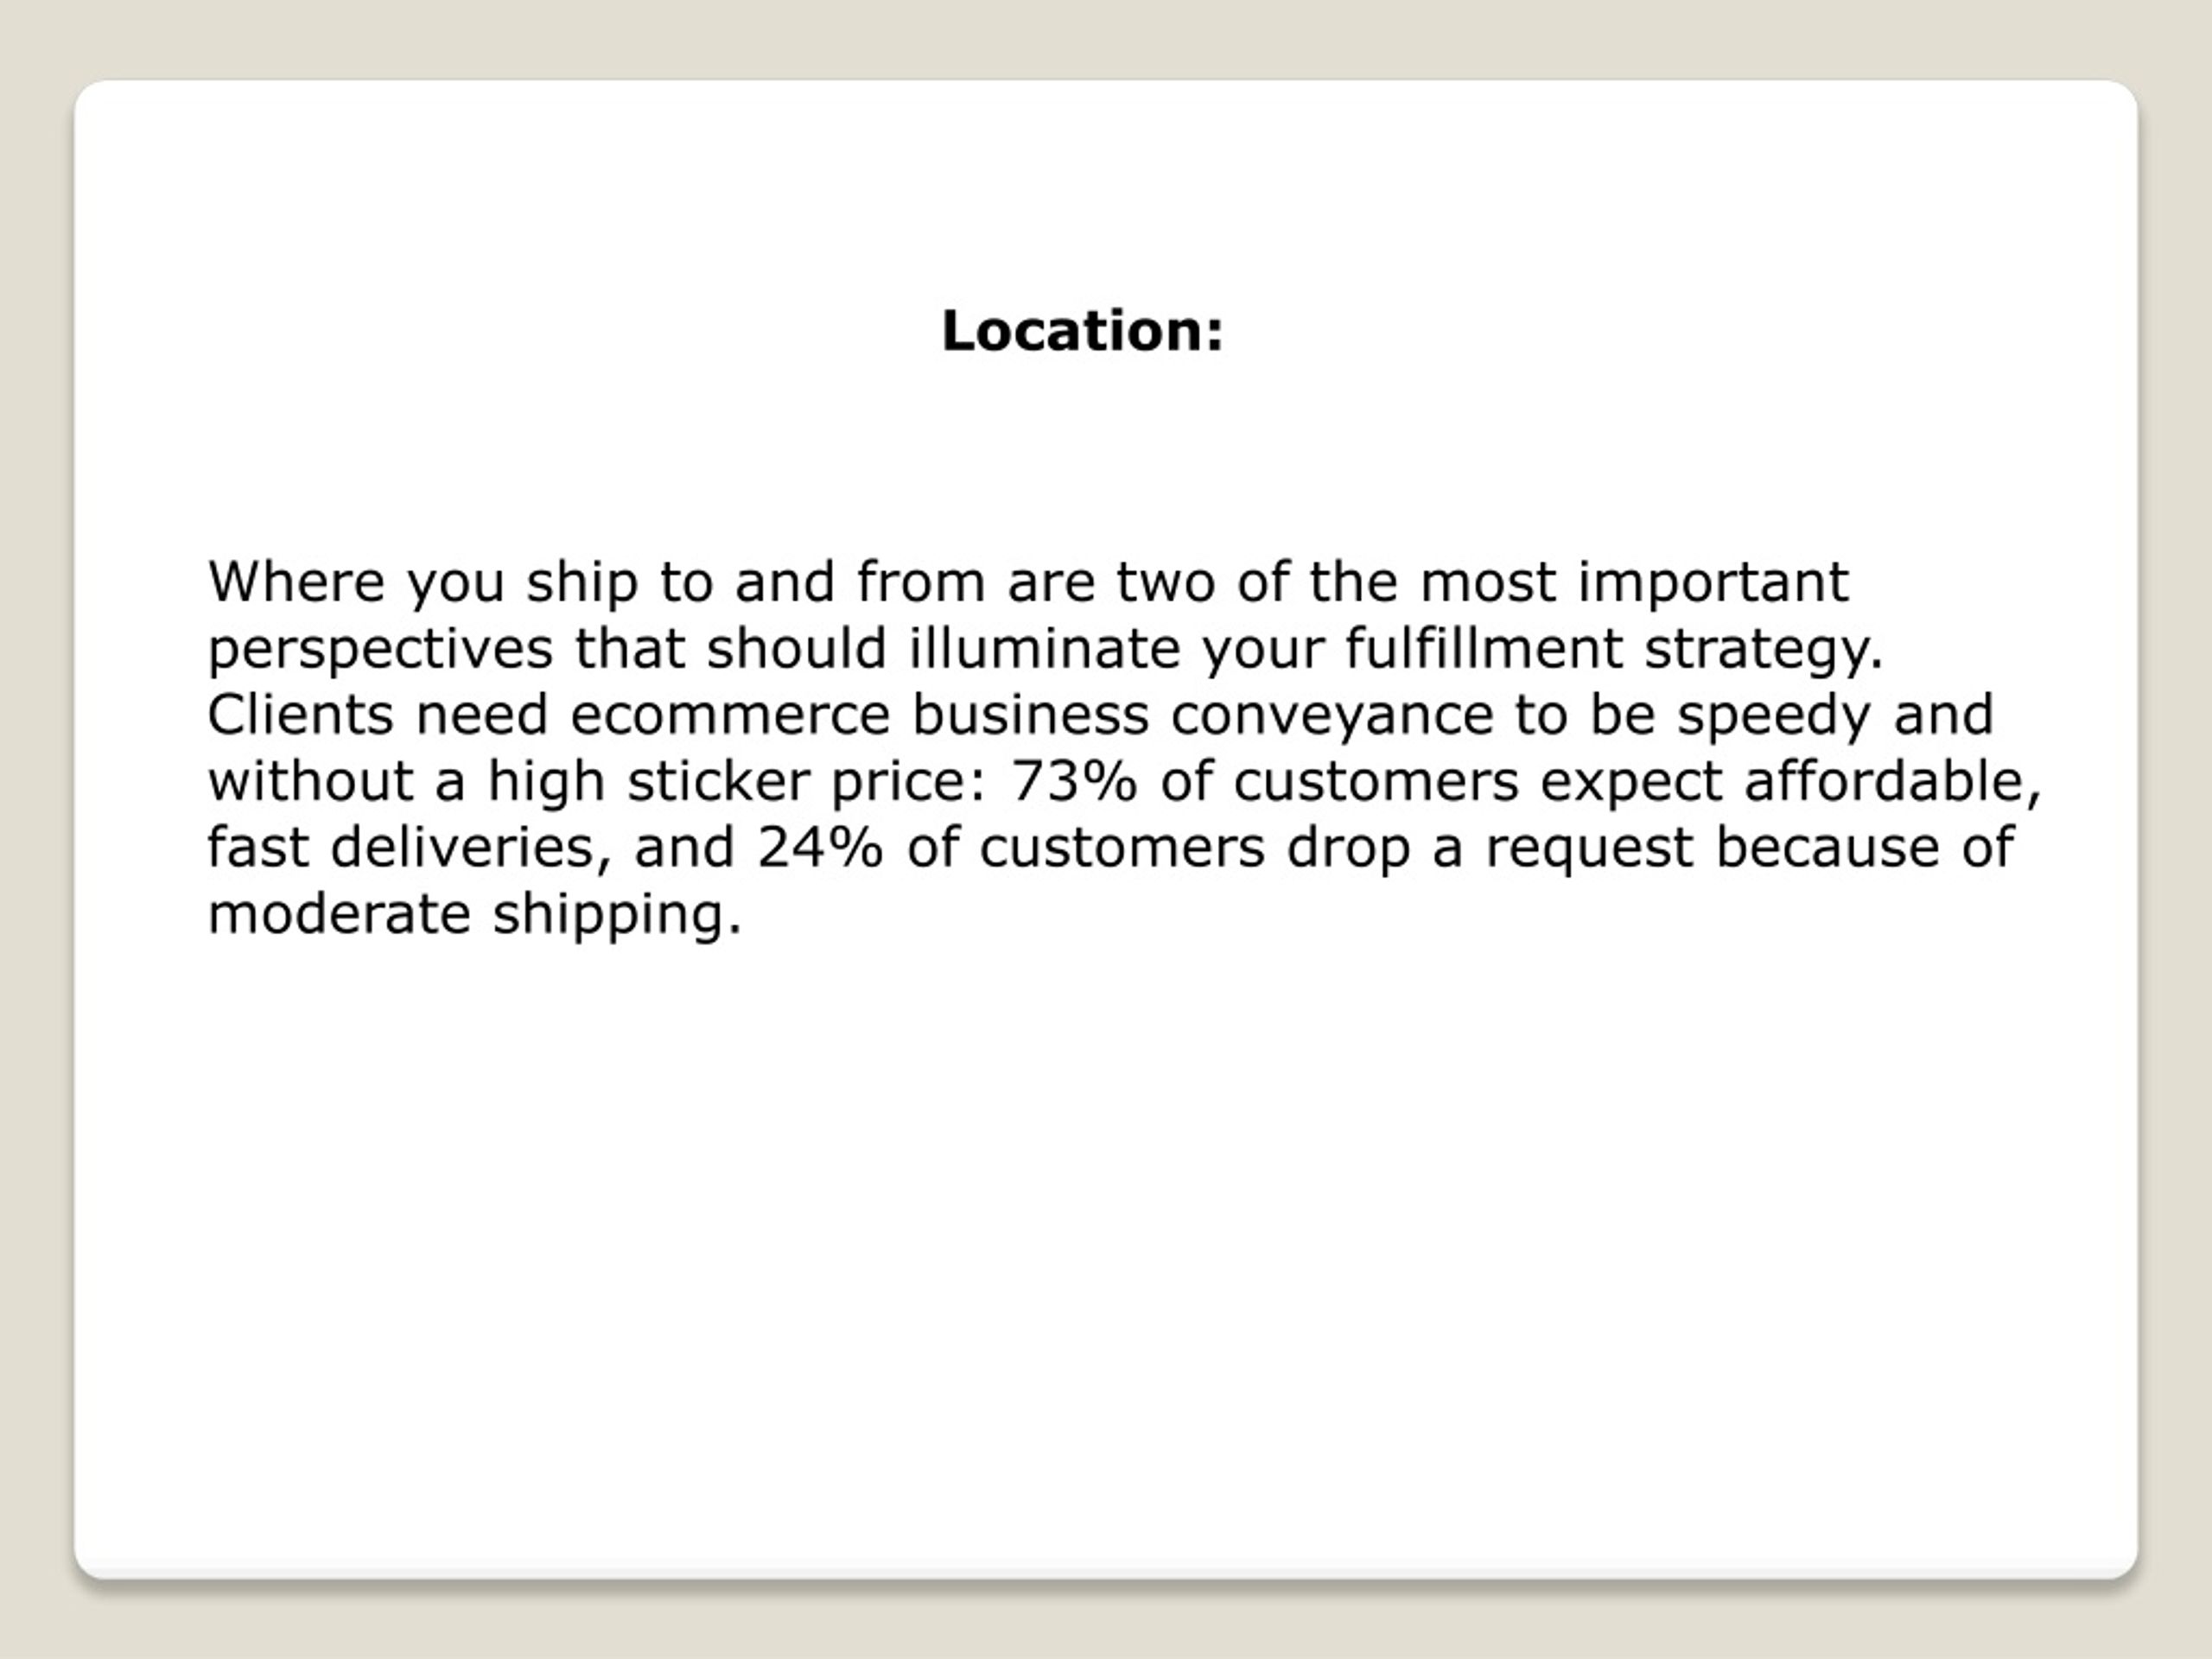Click the phrase 'moderate shipping.' on last line
This screenshot has height=1659, width=2212.
coord(475,914)
